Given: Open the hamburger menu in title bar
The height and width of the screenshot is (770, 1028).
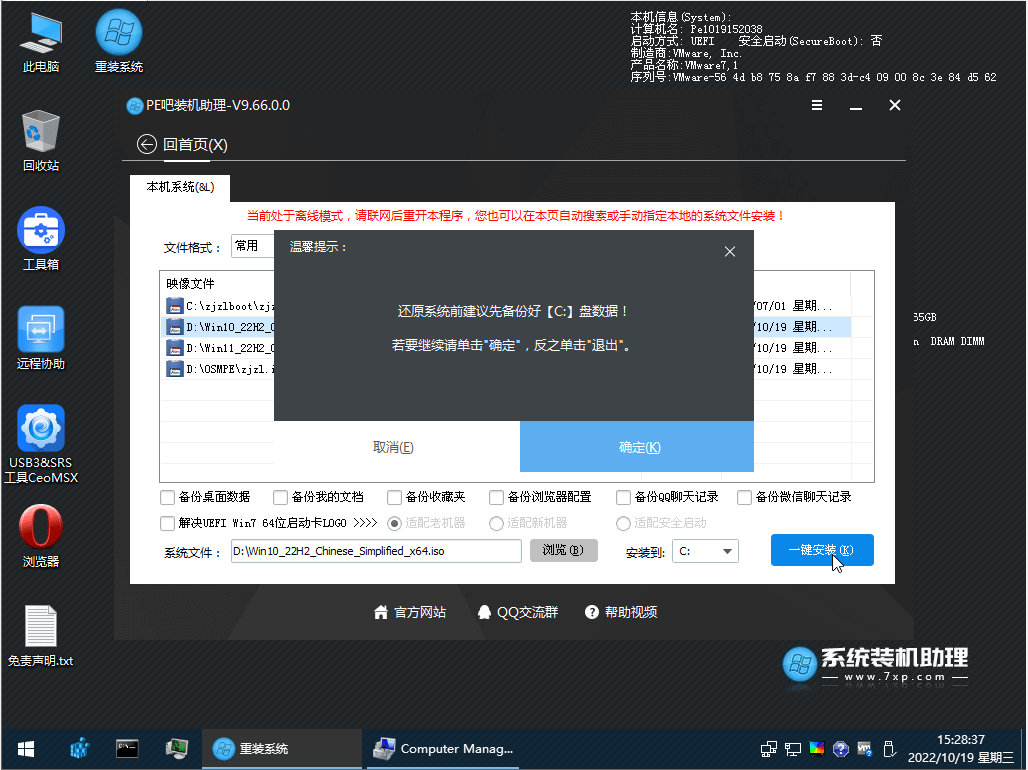Looking at the screenshot, I should tap(817, 106).
